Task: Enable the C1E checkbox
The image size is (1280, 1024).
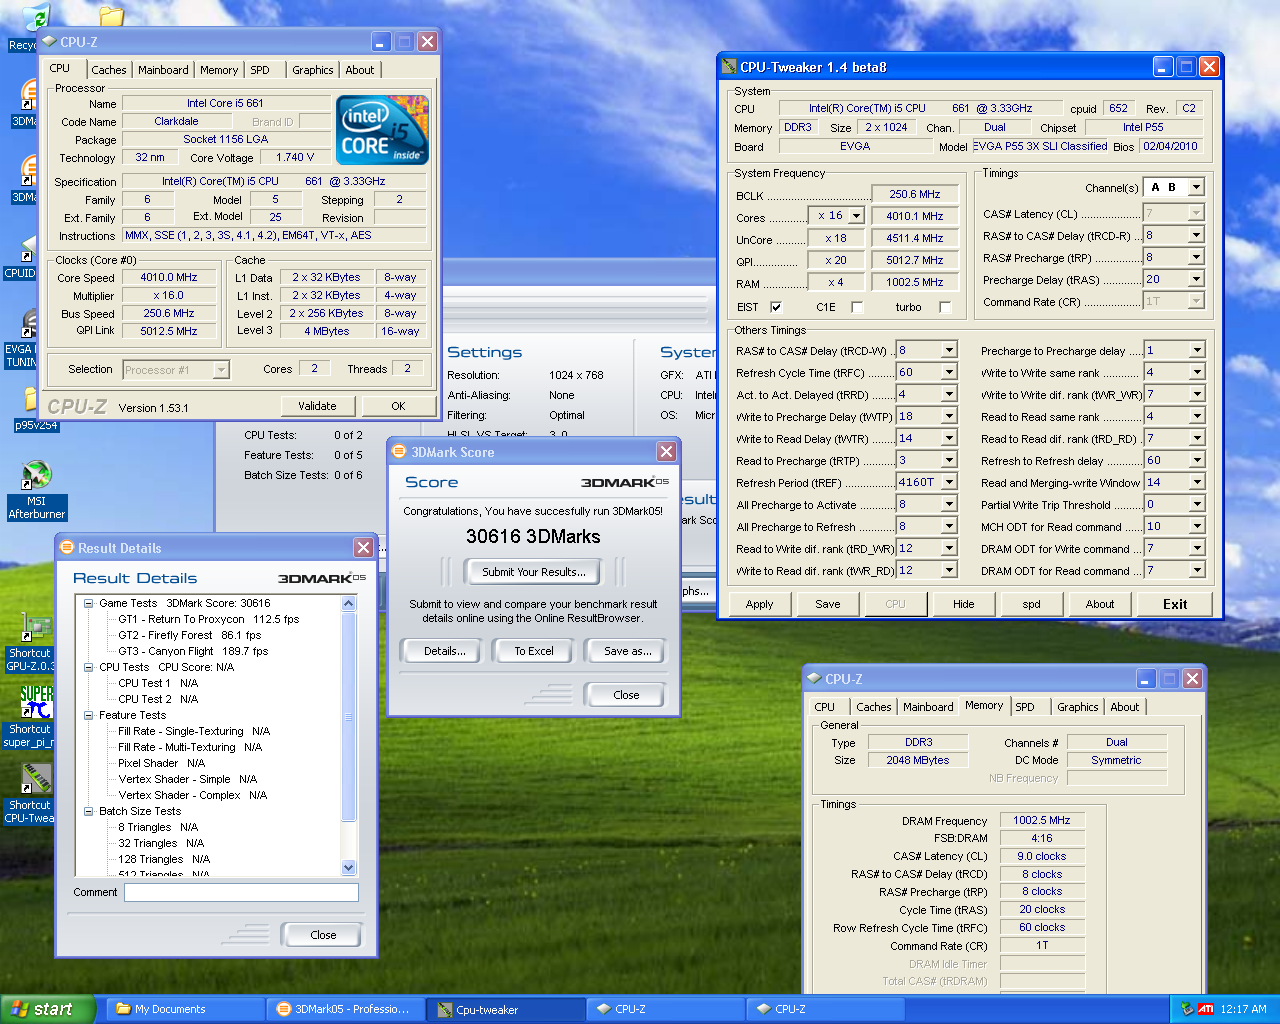Action: (857, 307)
